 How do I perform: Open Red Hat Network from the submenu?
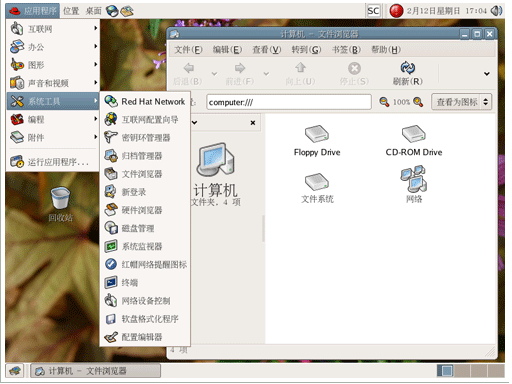(x=145, y=101)
